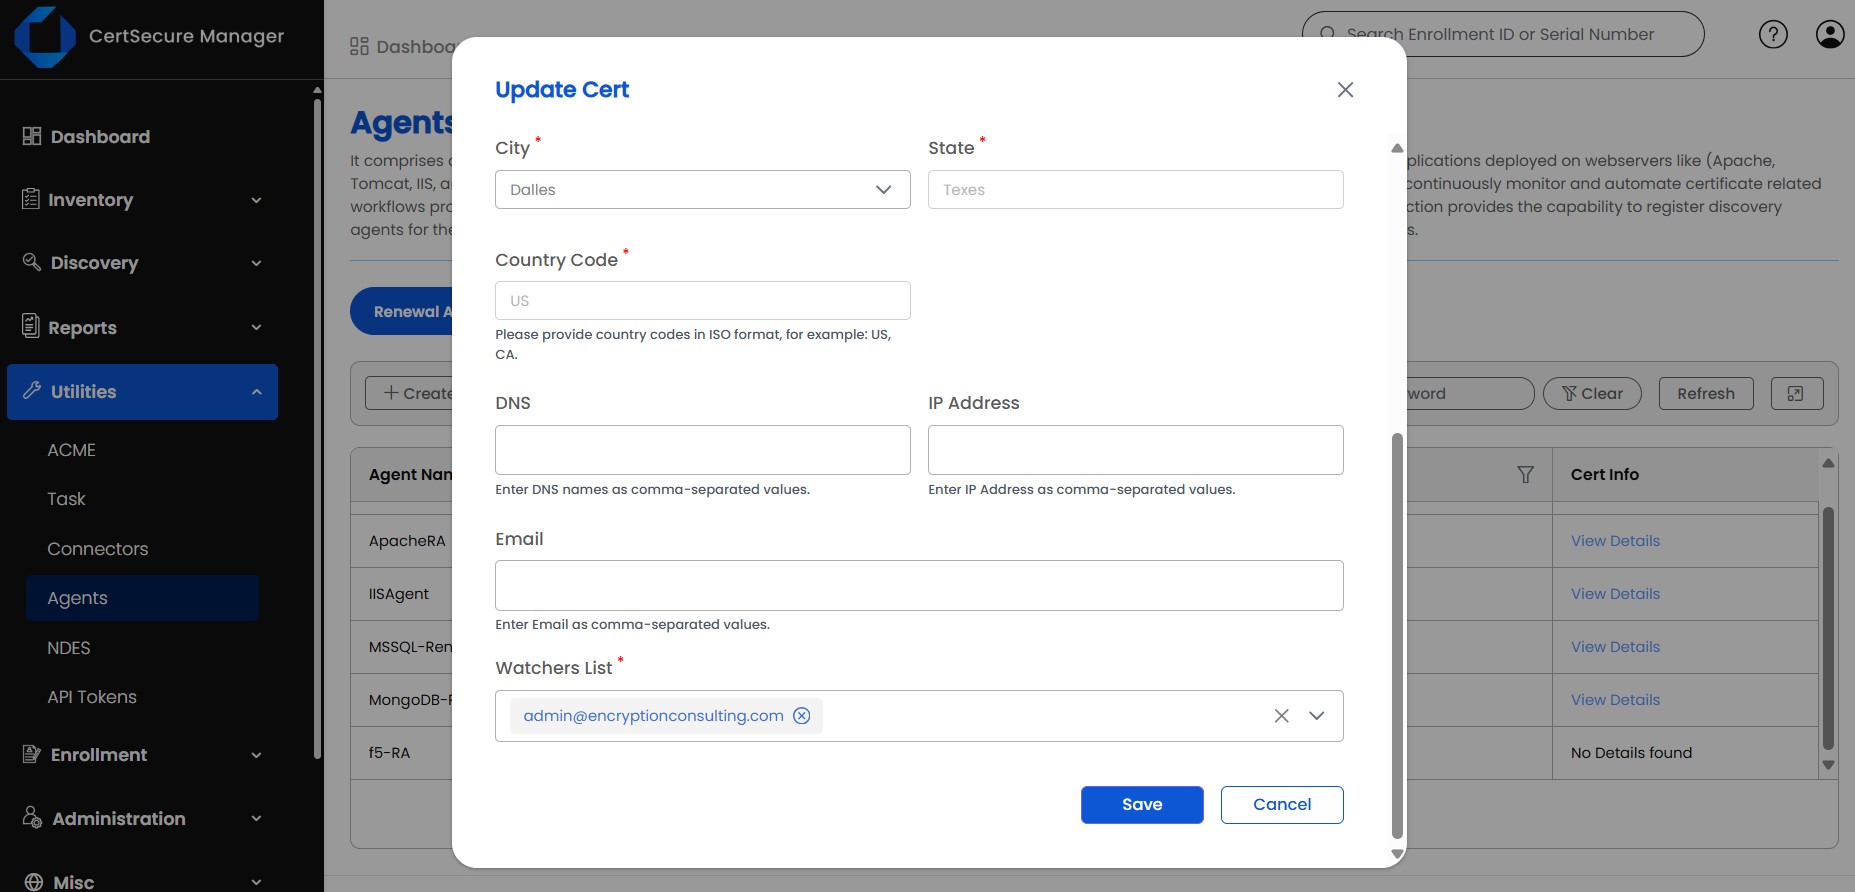Screen dimensions: 1855x892
Task: Click the DNS names text box
Action: (x=702, y=450)
